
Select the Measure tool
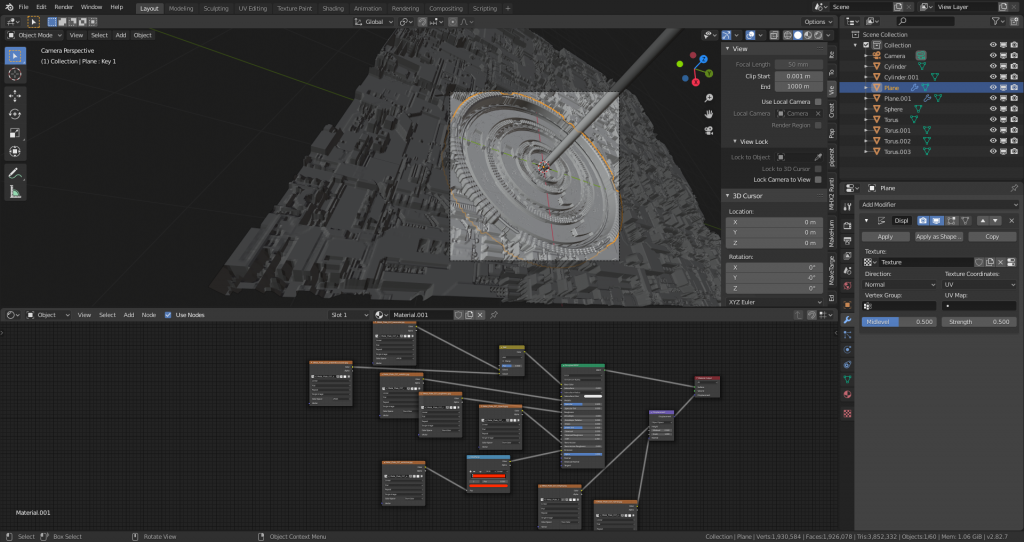coord(15,192)
